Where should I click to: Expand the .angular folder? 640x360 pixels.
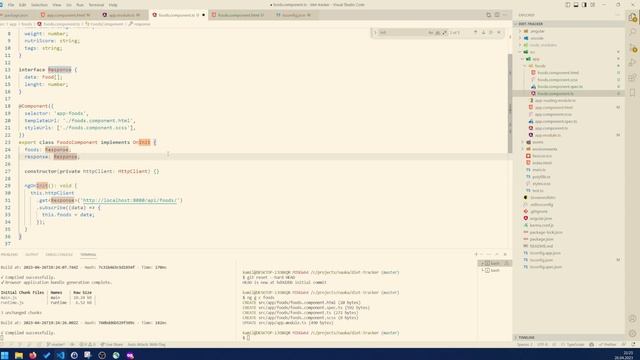click(569, 31)
